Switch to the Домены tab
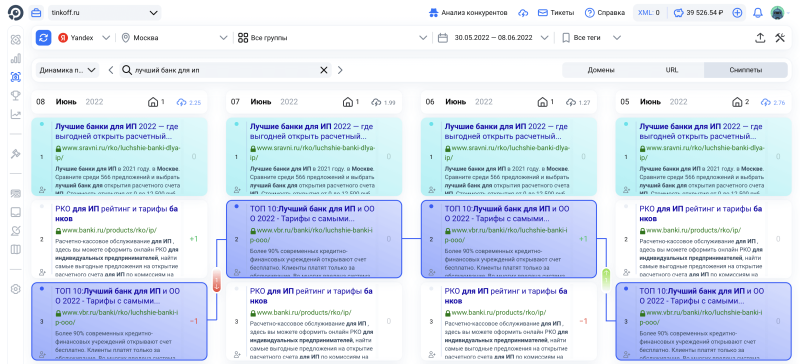The height and width of the screenshot is (364, 800). [x=601, y=70]
